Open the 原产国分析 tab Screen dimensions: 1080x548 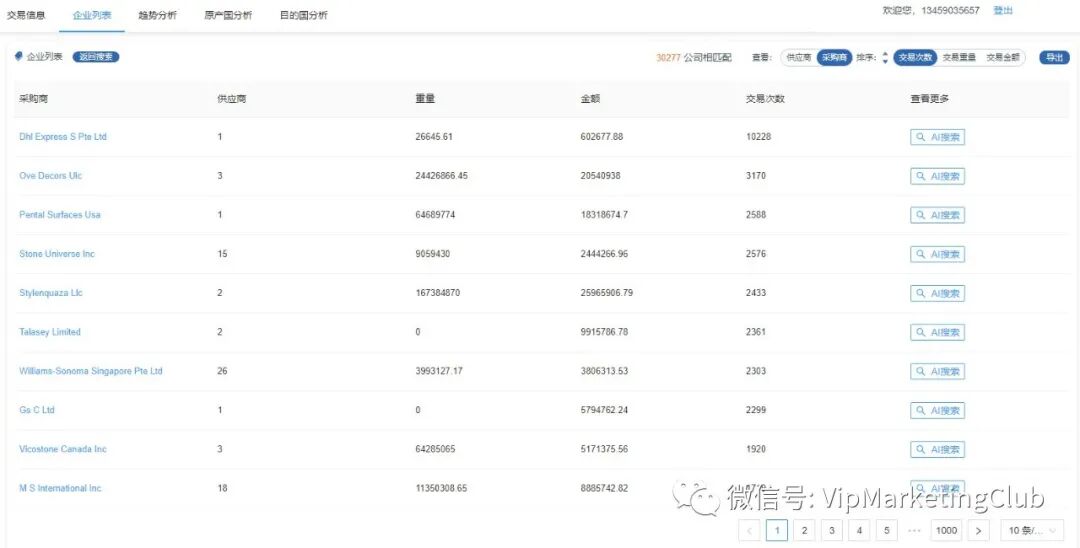[228, 15]
